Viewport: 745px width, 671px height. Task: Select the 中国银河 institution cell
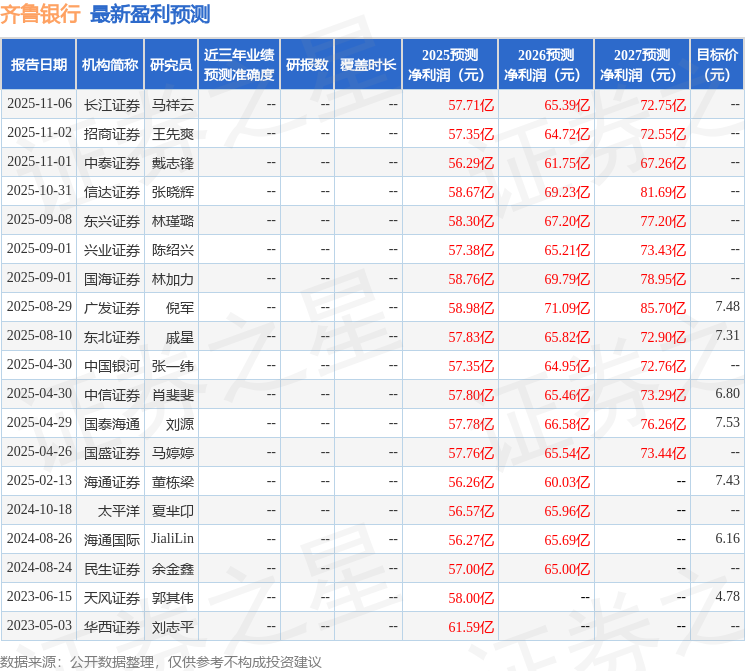112,366
